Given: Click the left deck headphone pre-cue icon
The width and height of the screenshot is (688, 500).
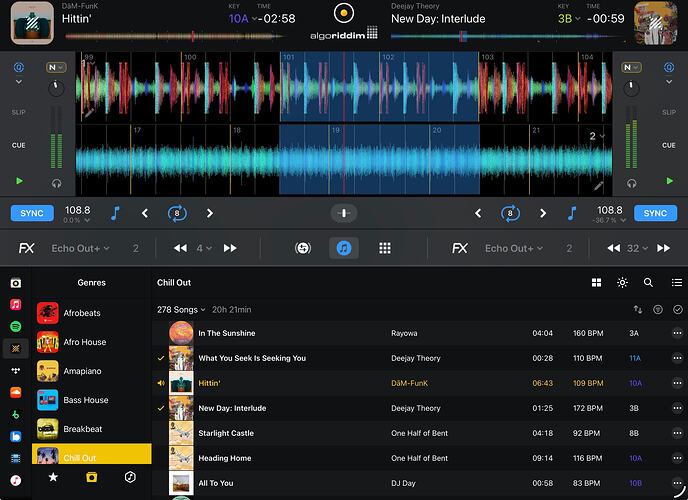Looking at the screenshot, I should pyautogui.click(x=57, y=184).
